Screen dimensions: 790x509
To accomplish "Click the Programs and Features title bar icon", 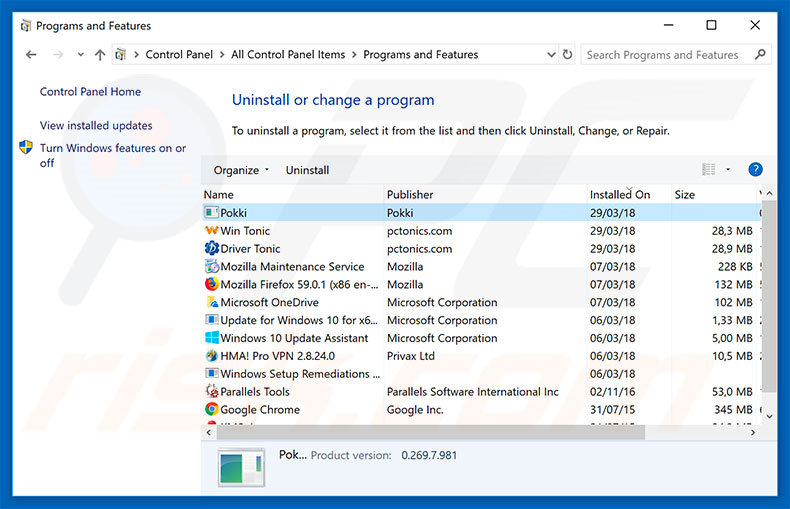I will 25,26.
